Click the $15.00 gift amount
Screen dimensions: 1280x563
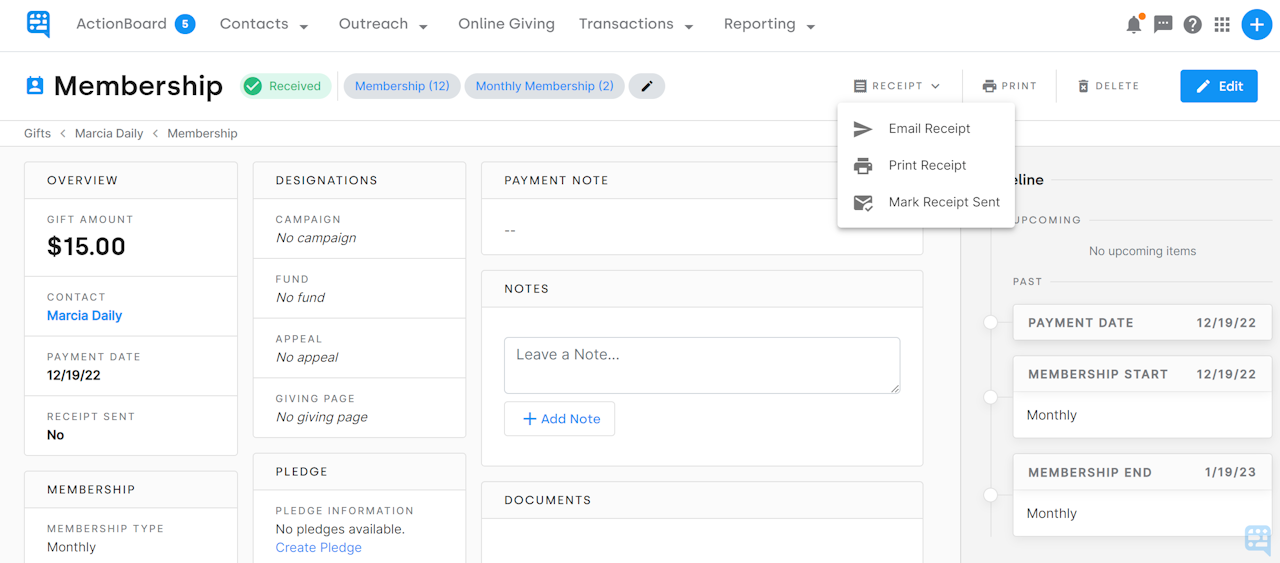click(x=86, y=246)
